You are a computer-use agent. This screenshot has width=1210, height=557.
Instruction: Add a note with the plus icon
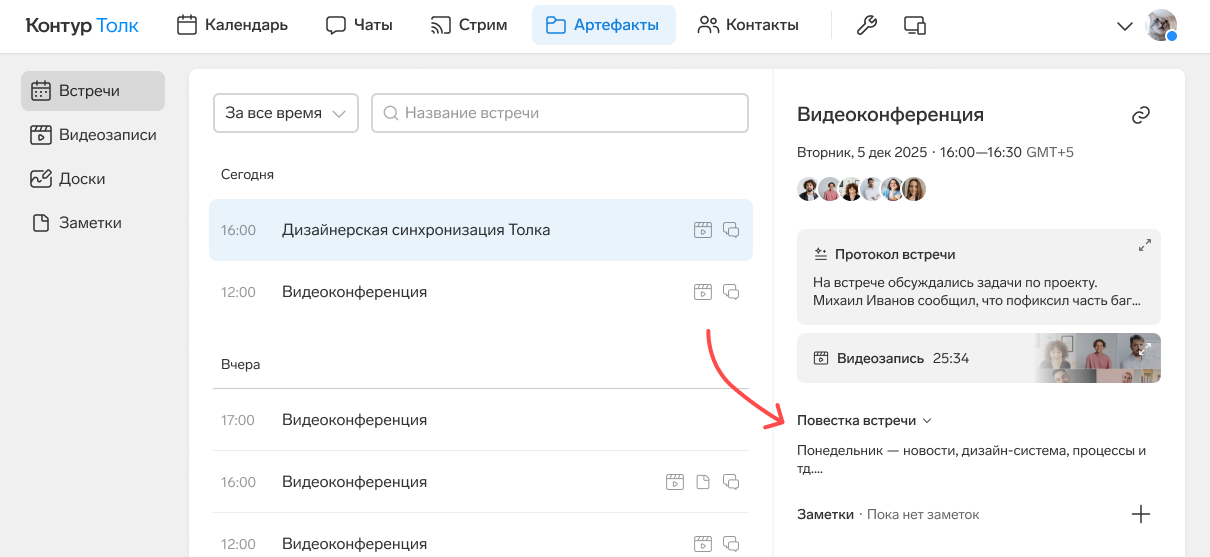click(x=1140, y=514)
